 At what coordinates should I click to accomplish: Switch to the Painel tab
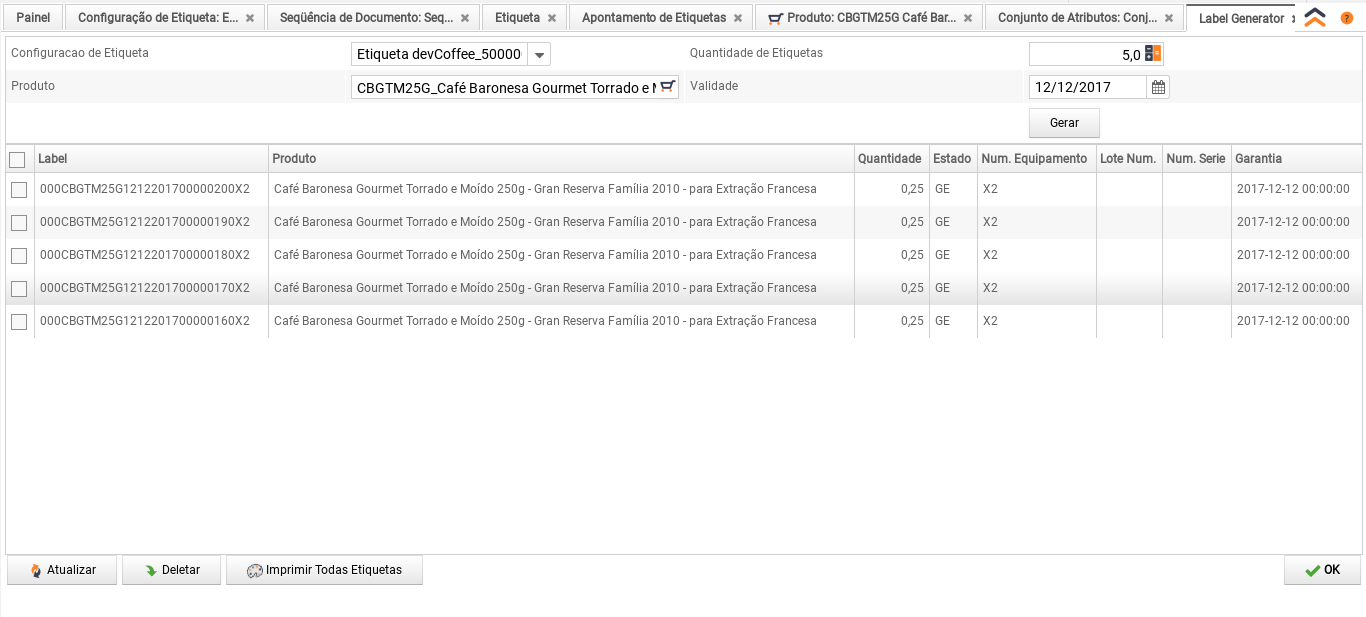tap(33, 18)
